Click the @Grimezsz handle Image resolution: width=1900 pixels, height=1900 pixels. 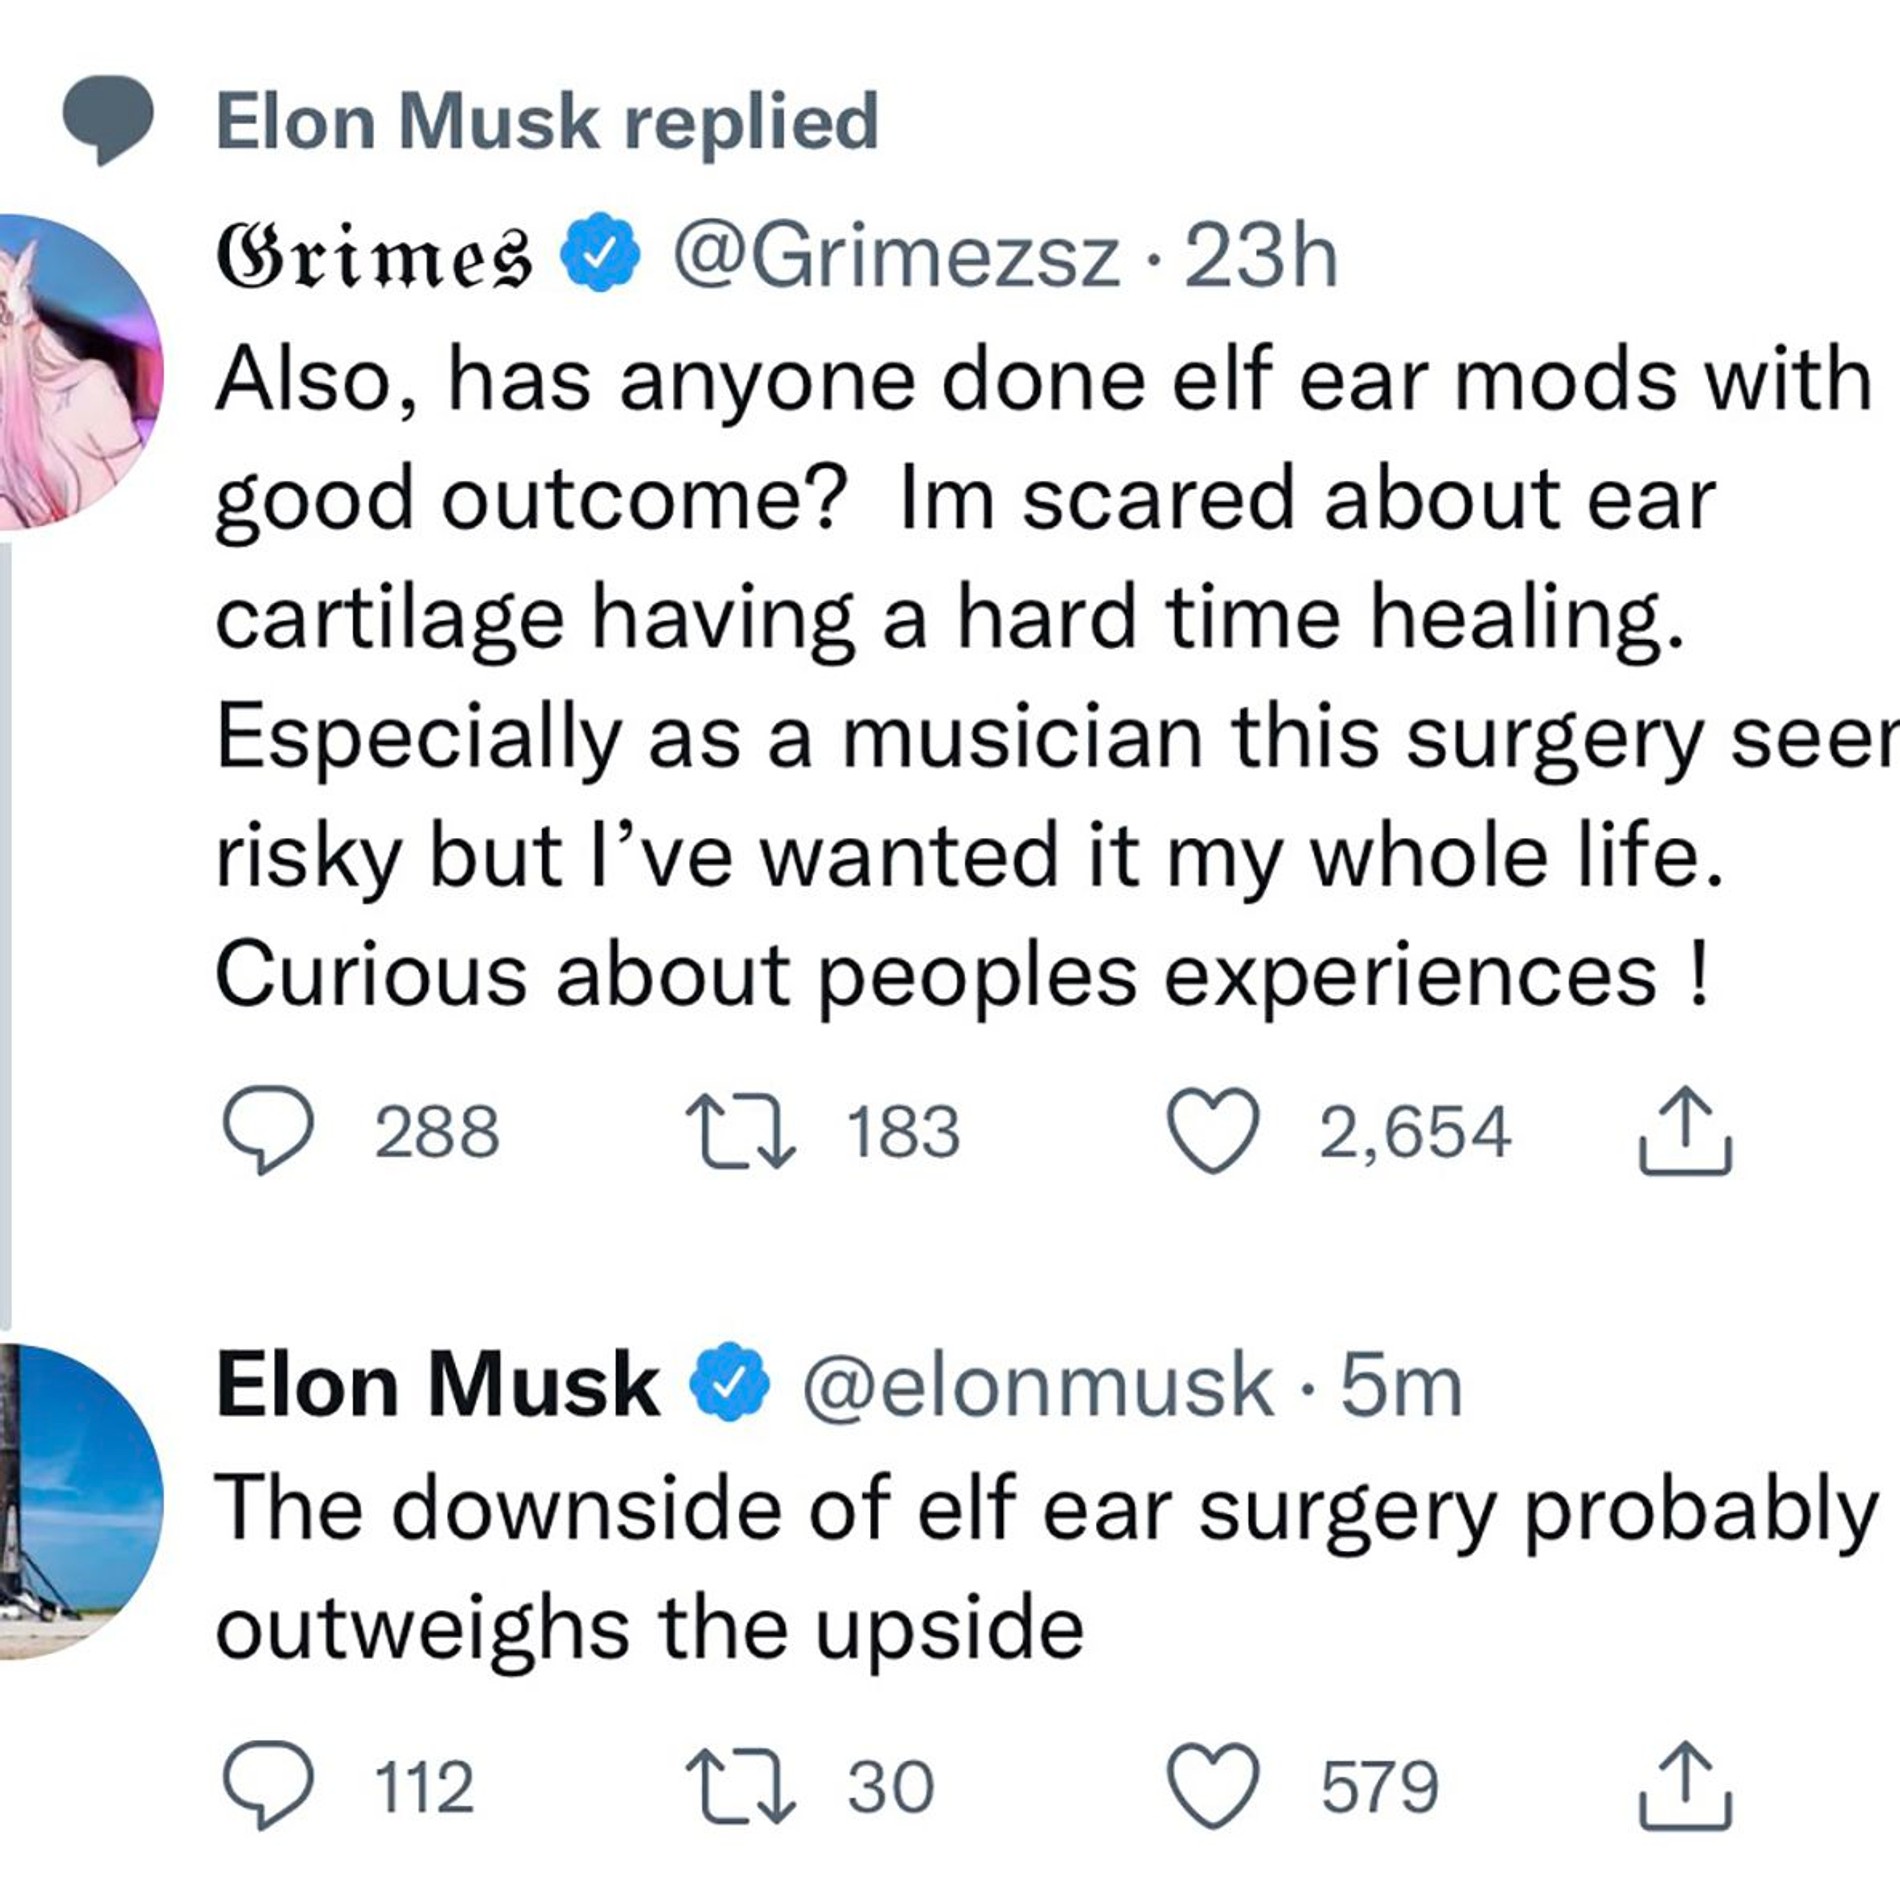(x=896, y=258)
